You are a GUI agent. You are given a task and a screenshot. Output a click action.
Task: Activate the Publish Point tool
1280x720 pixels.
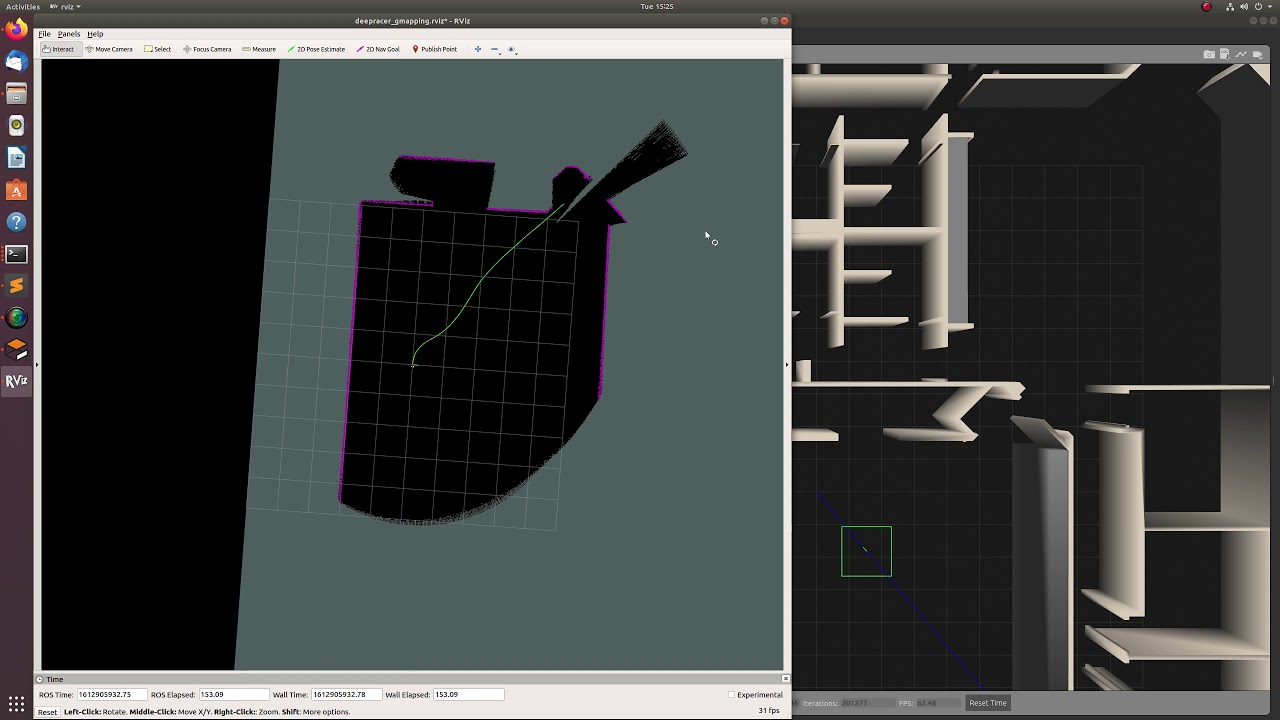click(434, 49)
